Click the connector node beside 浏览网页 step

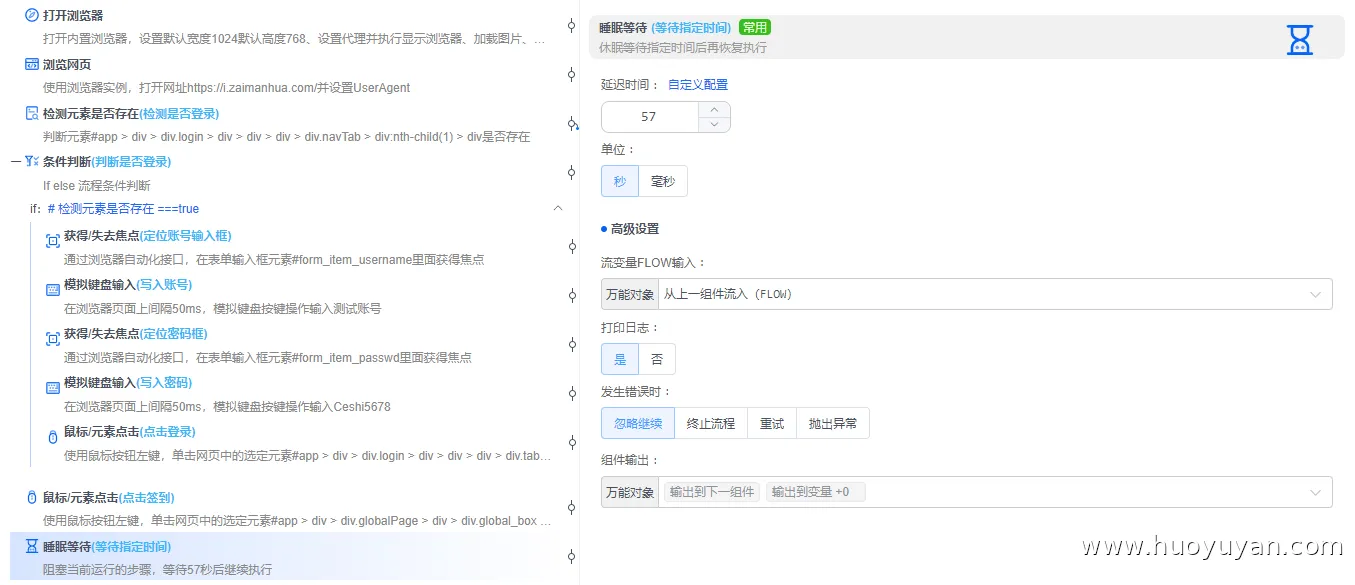571,75
